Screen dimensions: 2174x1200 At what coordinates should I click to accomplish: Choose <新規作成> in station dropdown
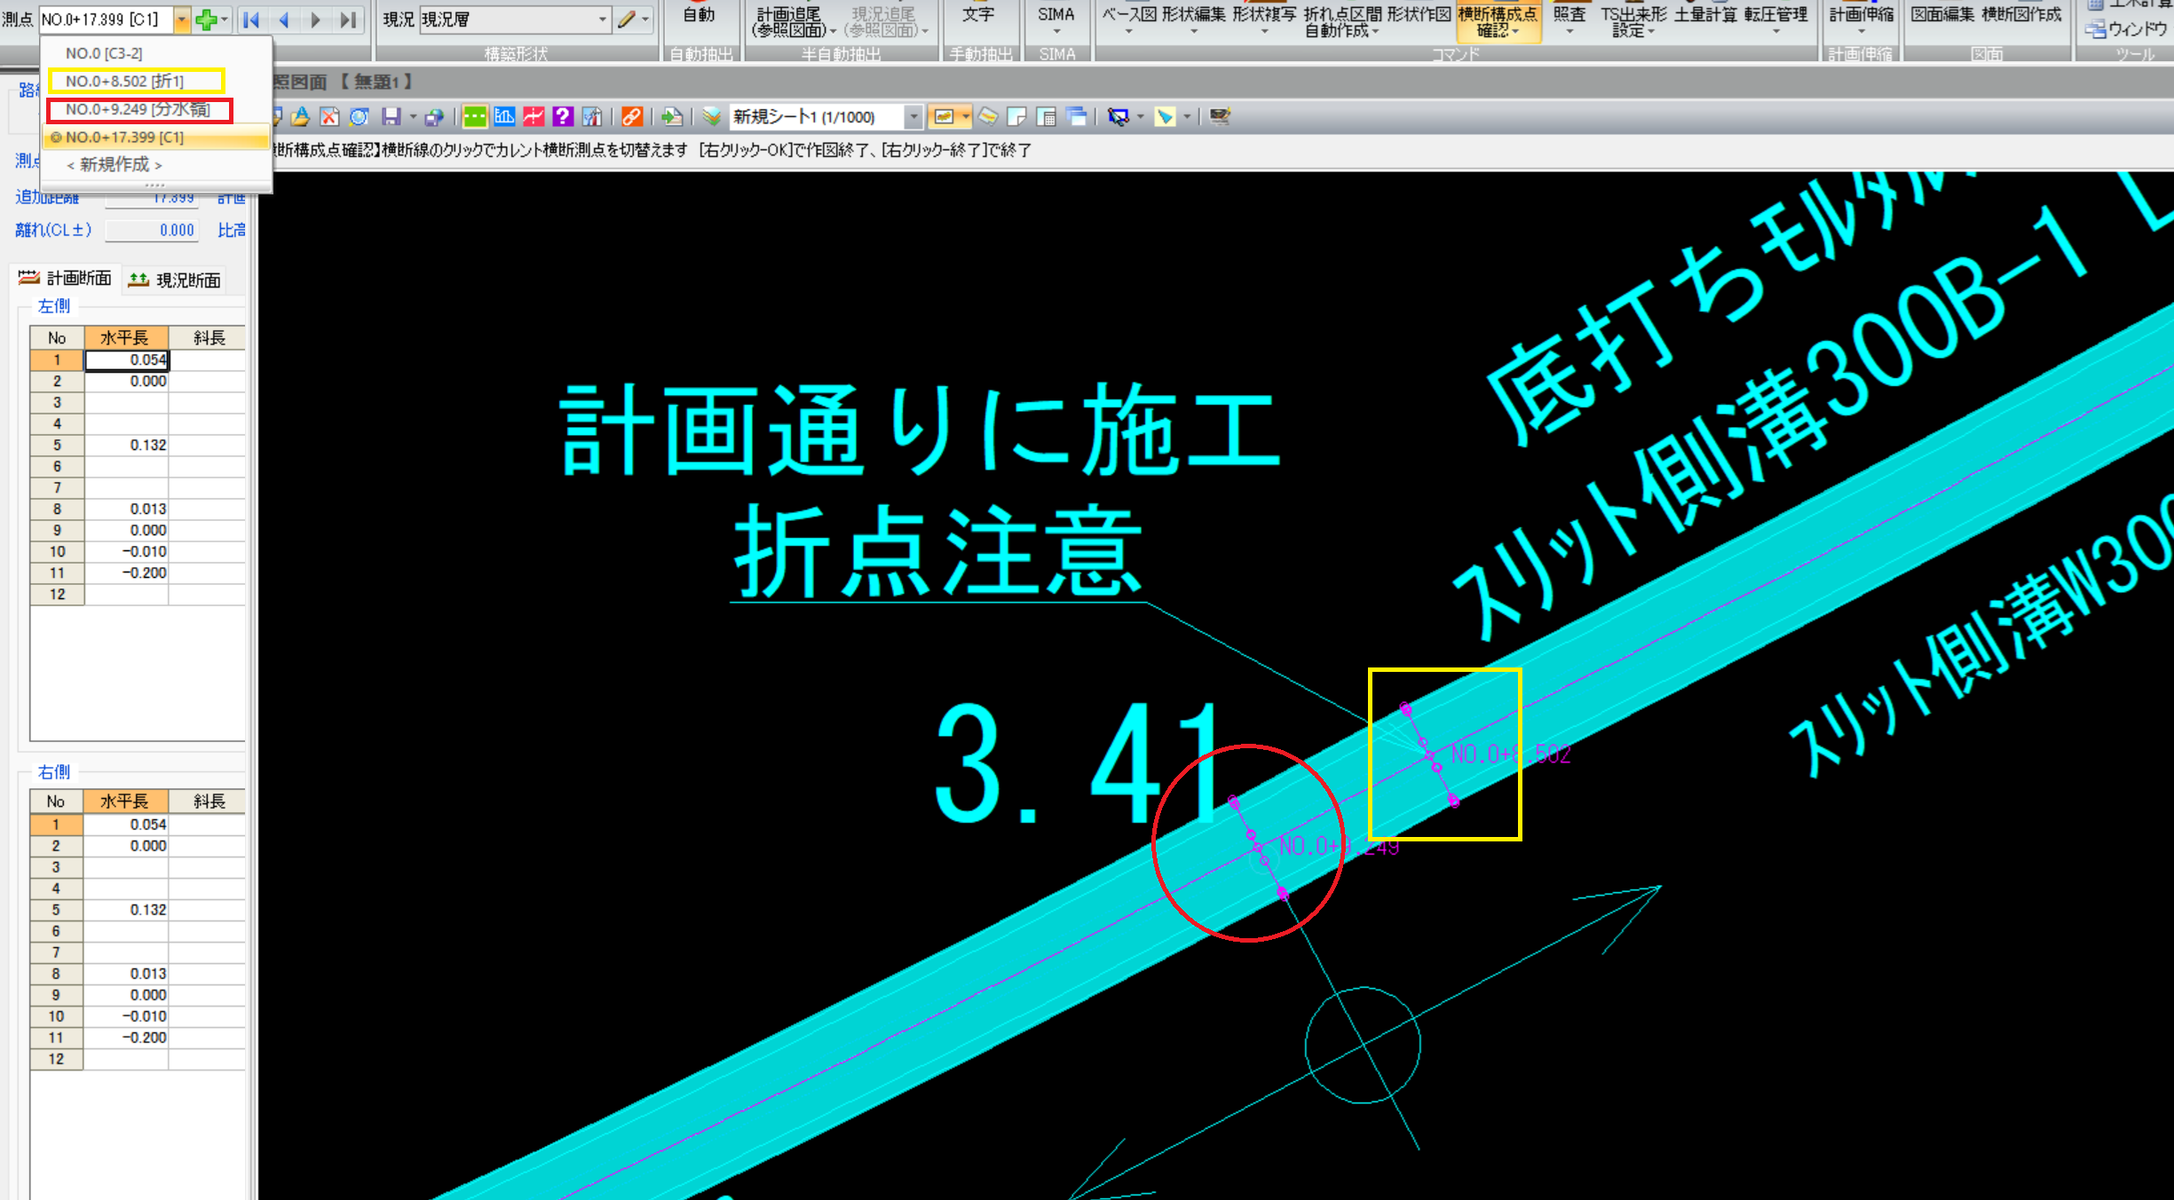[x=114, y=164]
